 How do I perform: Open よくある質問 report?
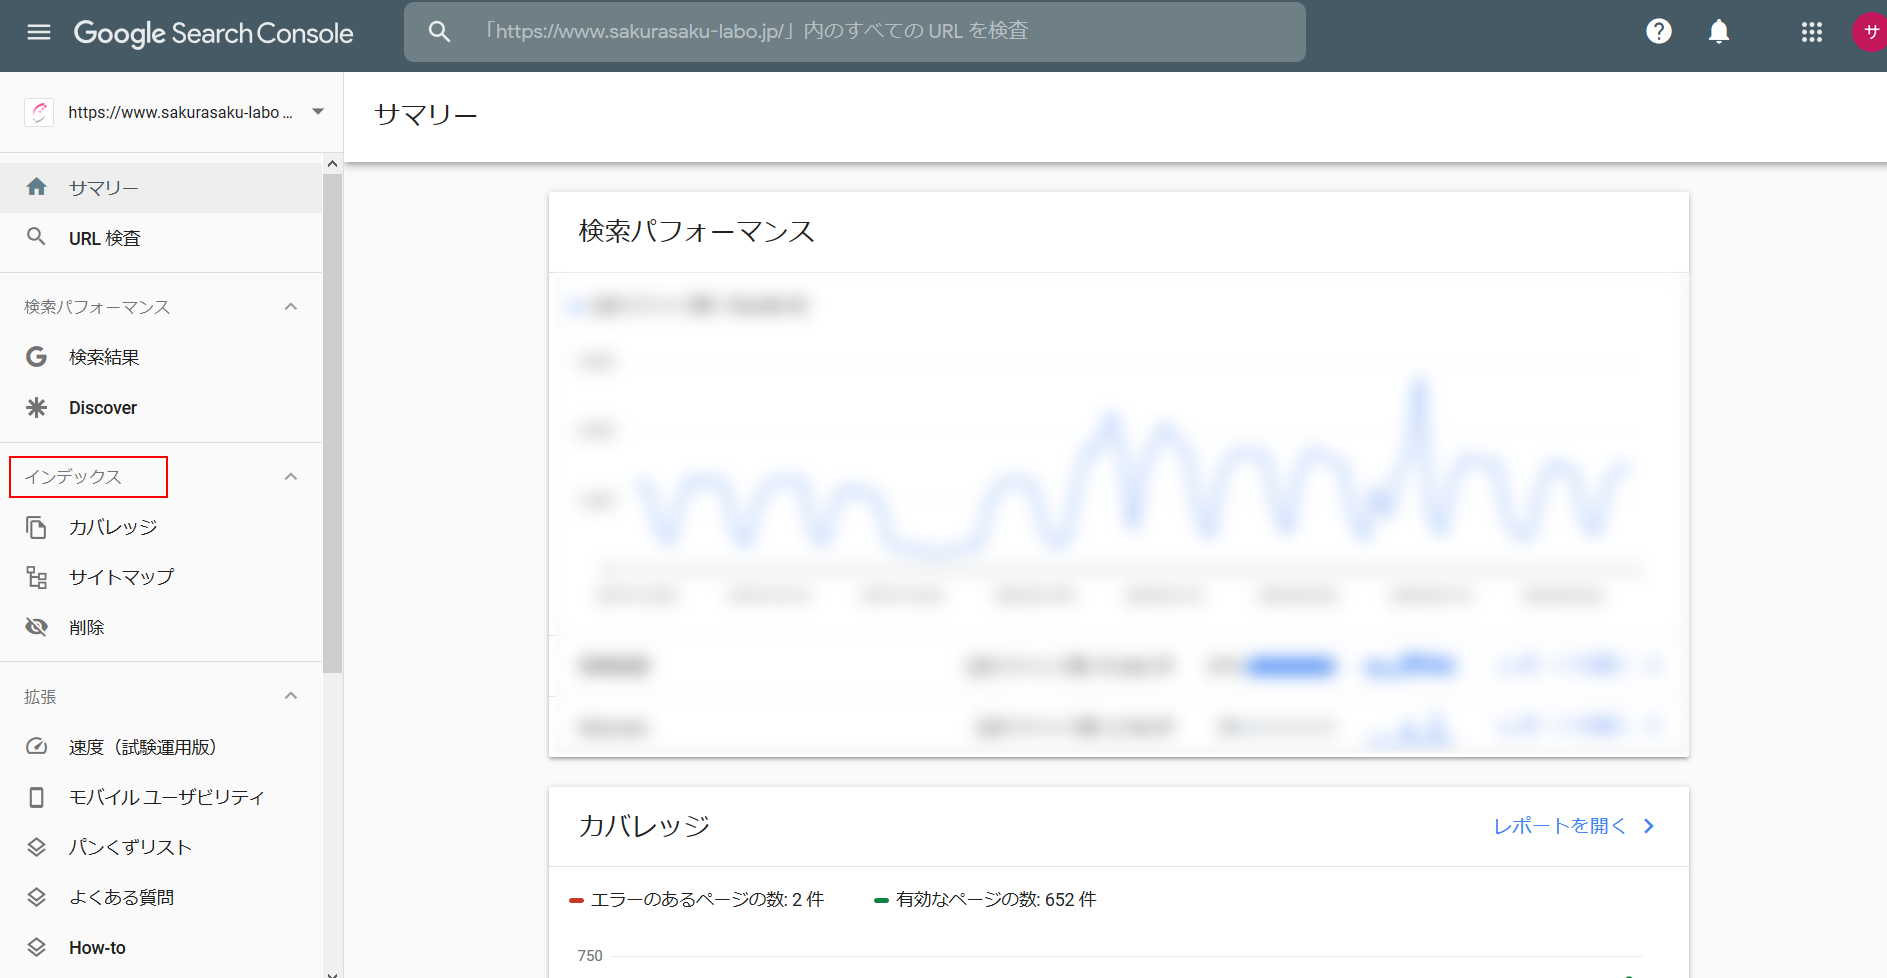point(161,897)
